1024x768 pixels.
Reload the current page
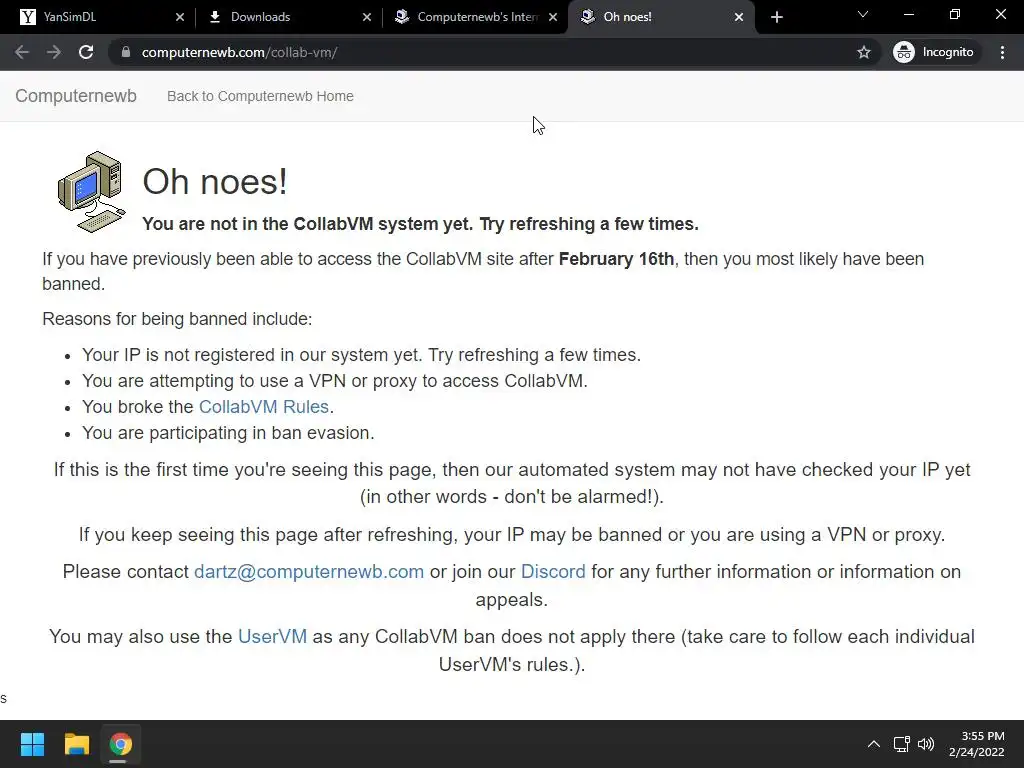[x=86, y=52]
